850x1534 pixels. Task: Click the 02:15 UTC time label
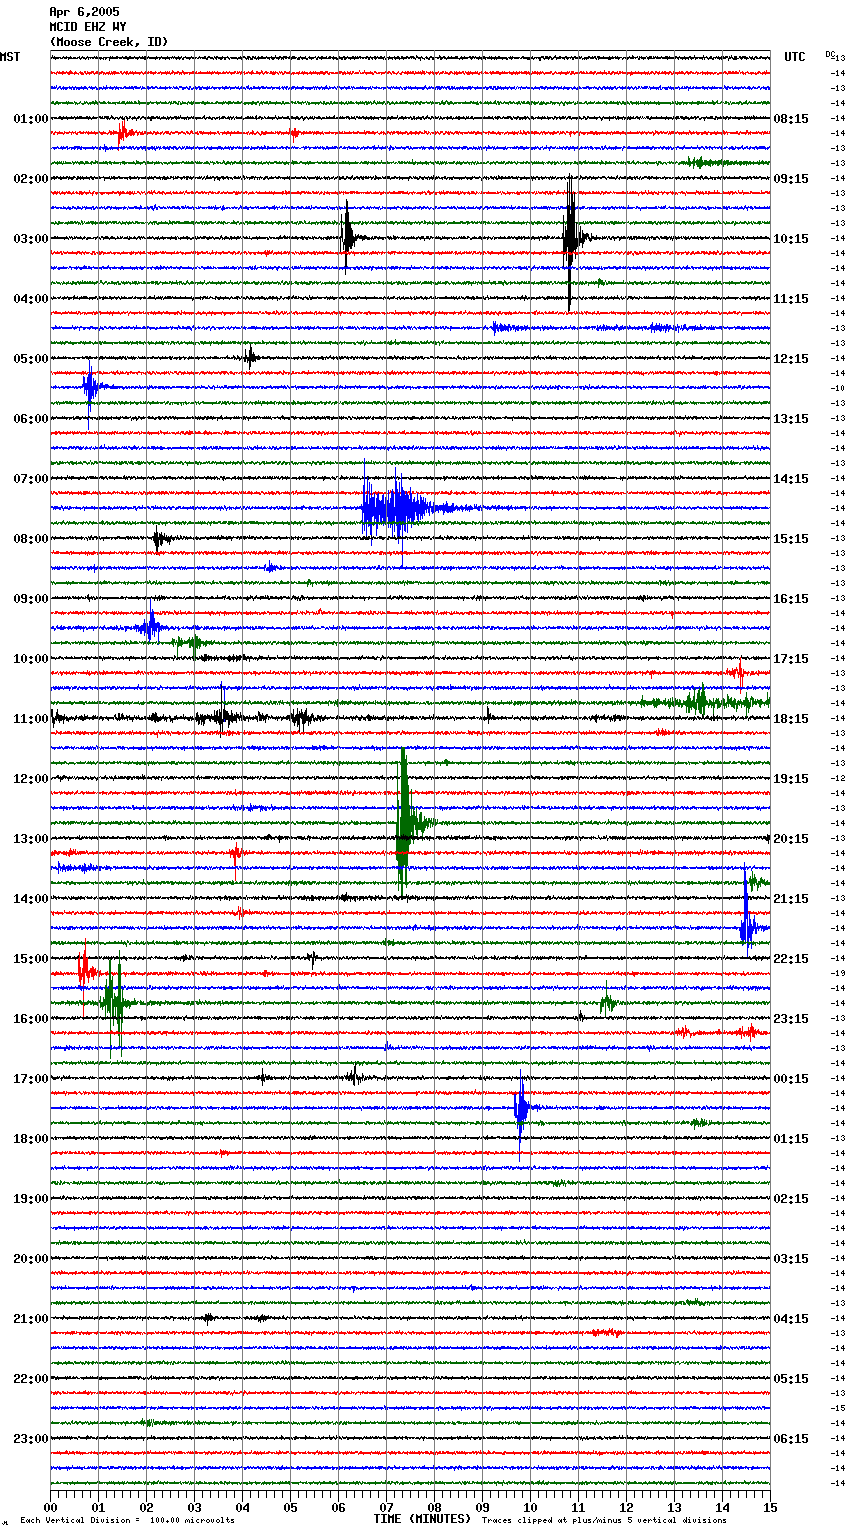(x=791, y=1199)
